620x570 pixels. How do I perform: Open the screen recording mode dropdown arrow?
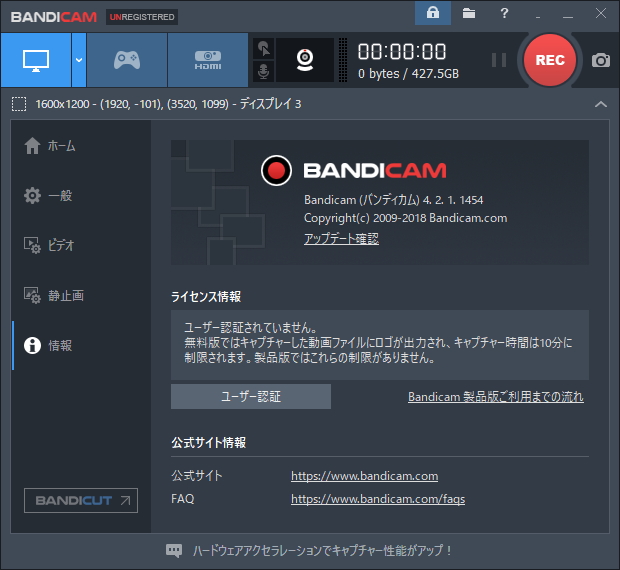(x=79, y=60)
